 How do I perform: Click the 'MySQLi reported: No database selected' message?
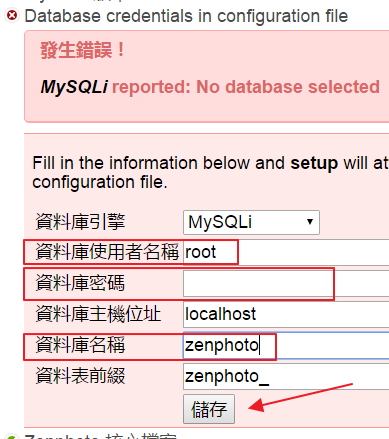pos(210,87)
